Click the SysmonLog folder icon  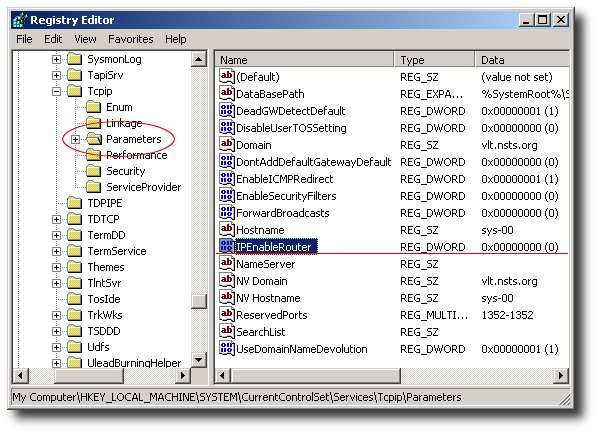(75, 59)
